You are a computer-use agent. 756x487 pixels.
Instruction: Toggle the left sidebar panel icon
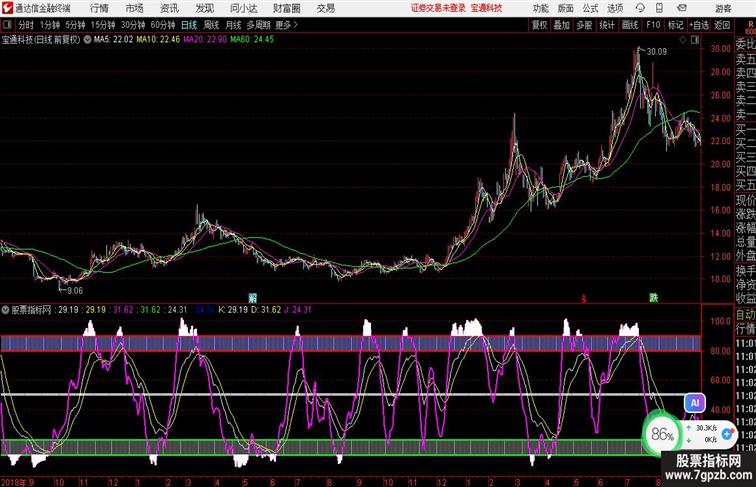pyautogui.click(x=7, y=25)
